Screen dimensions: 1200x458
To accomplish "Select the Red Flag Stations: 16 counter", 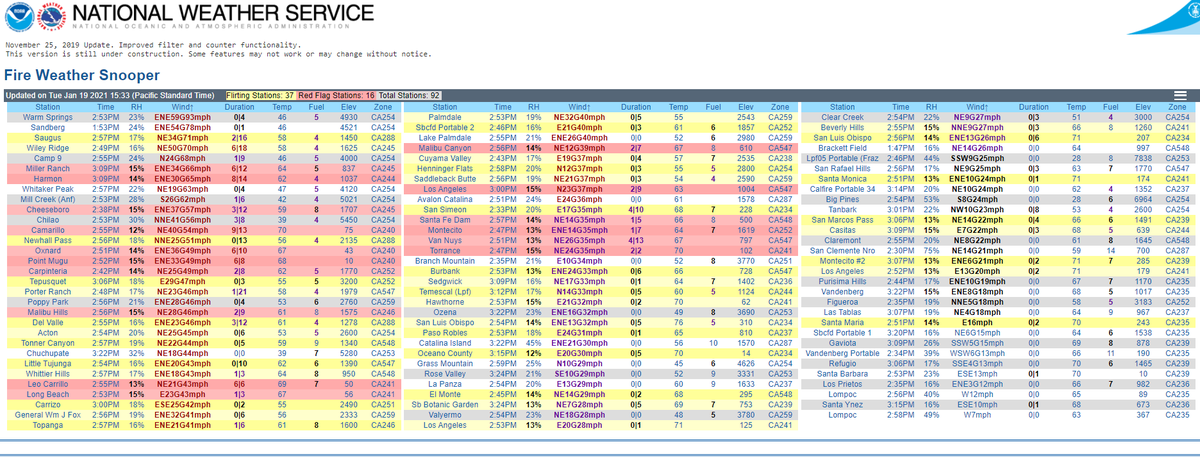I will click(336, 95).
